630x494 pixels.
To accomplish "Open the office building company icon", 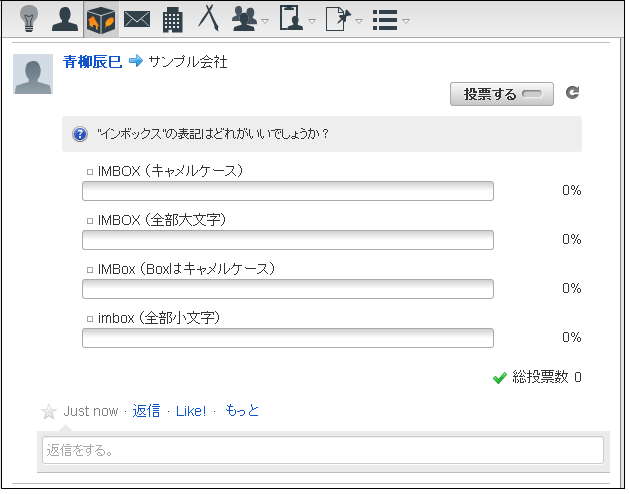I will (173, 20).
